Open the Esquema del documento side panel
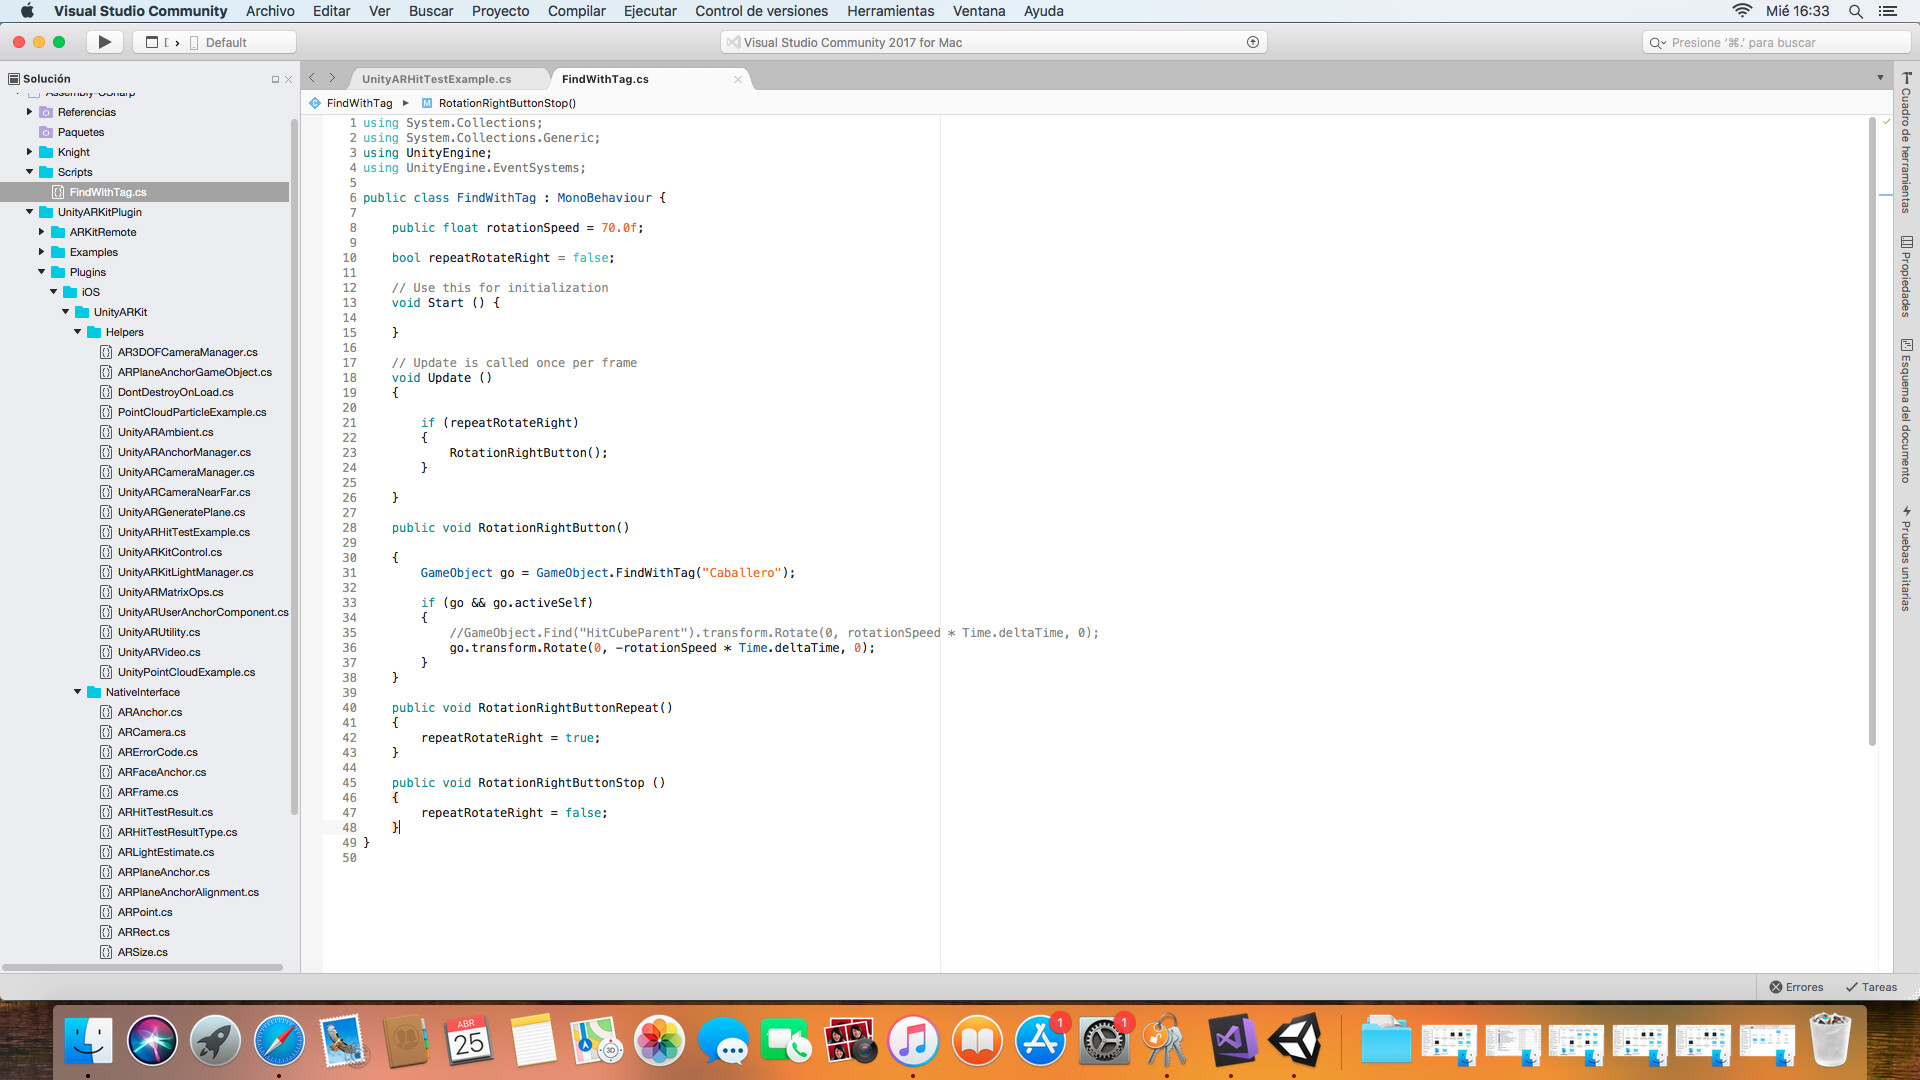 [x=1906, y=411]
